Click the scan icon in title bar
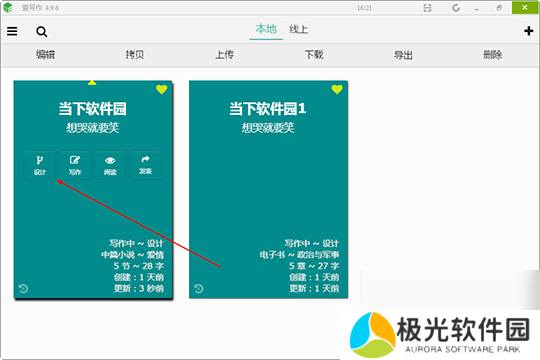 click(427, 8)
